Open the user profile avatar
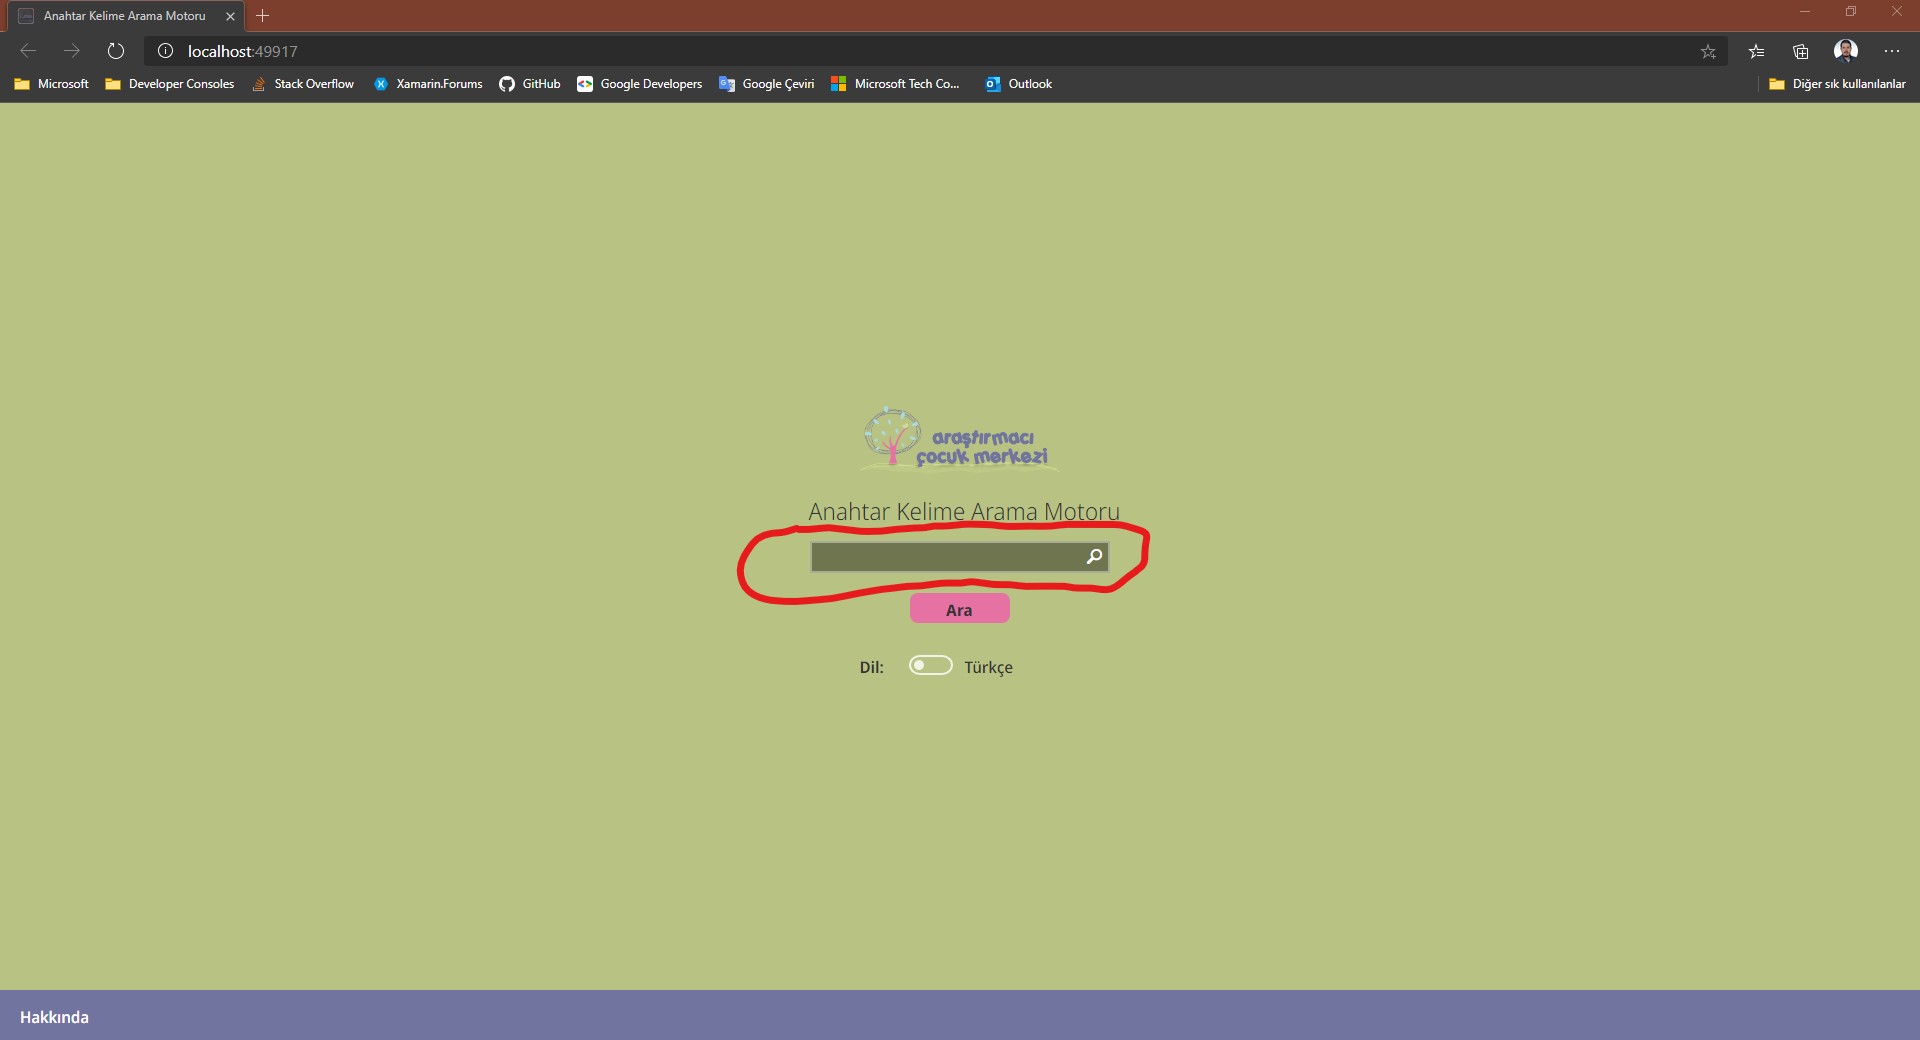The width and height of the screenshot is (1920, 1040). point(1846,51)
